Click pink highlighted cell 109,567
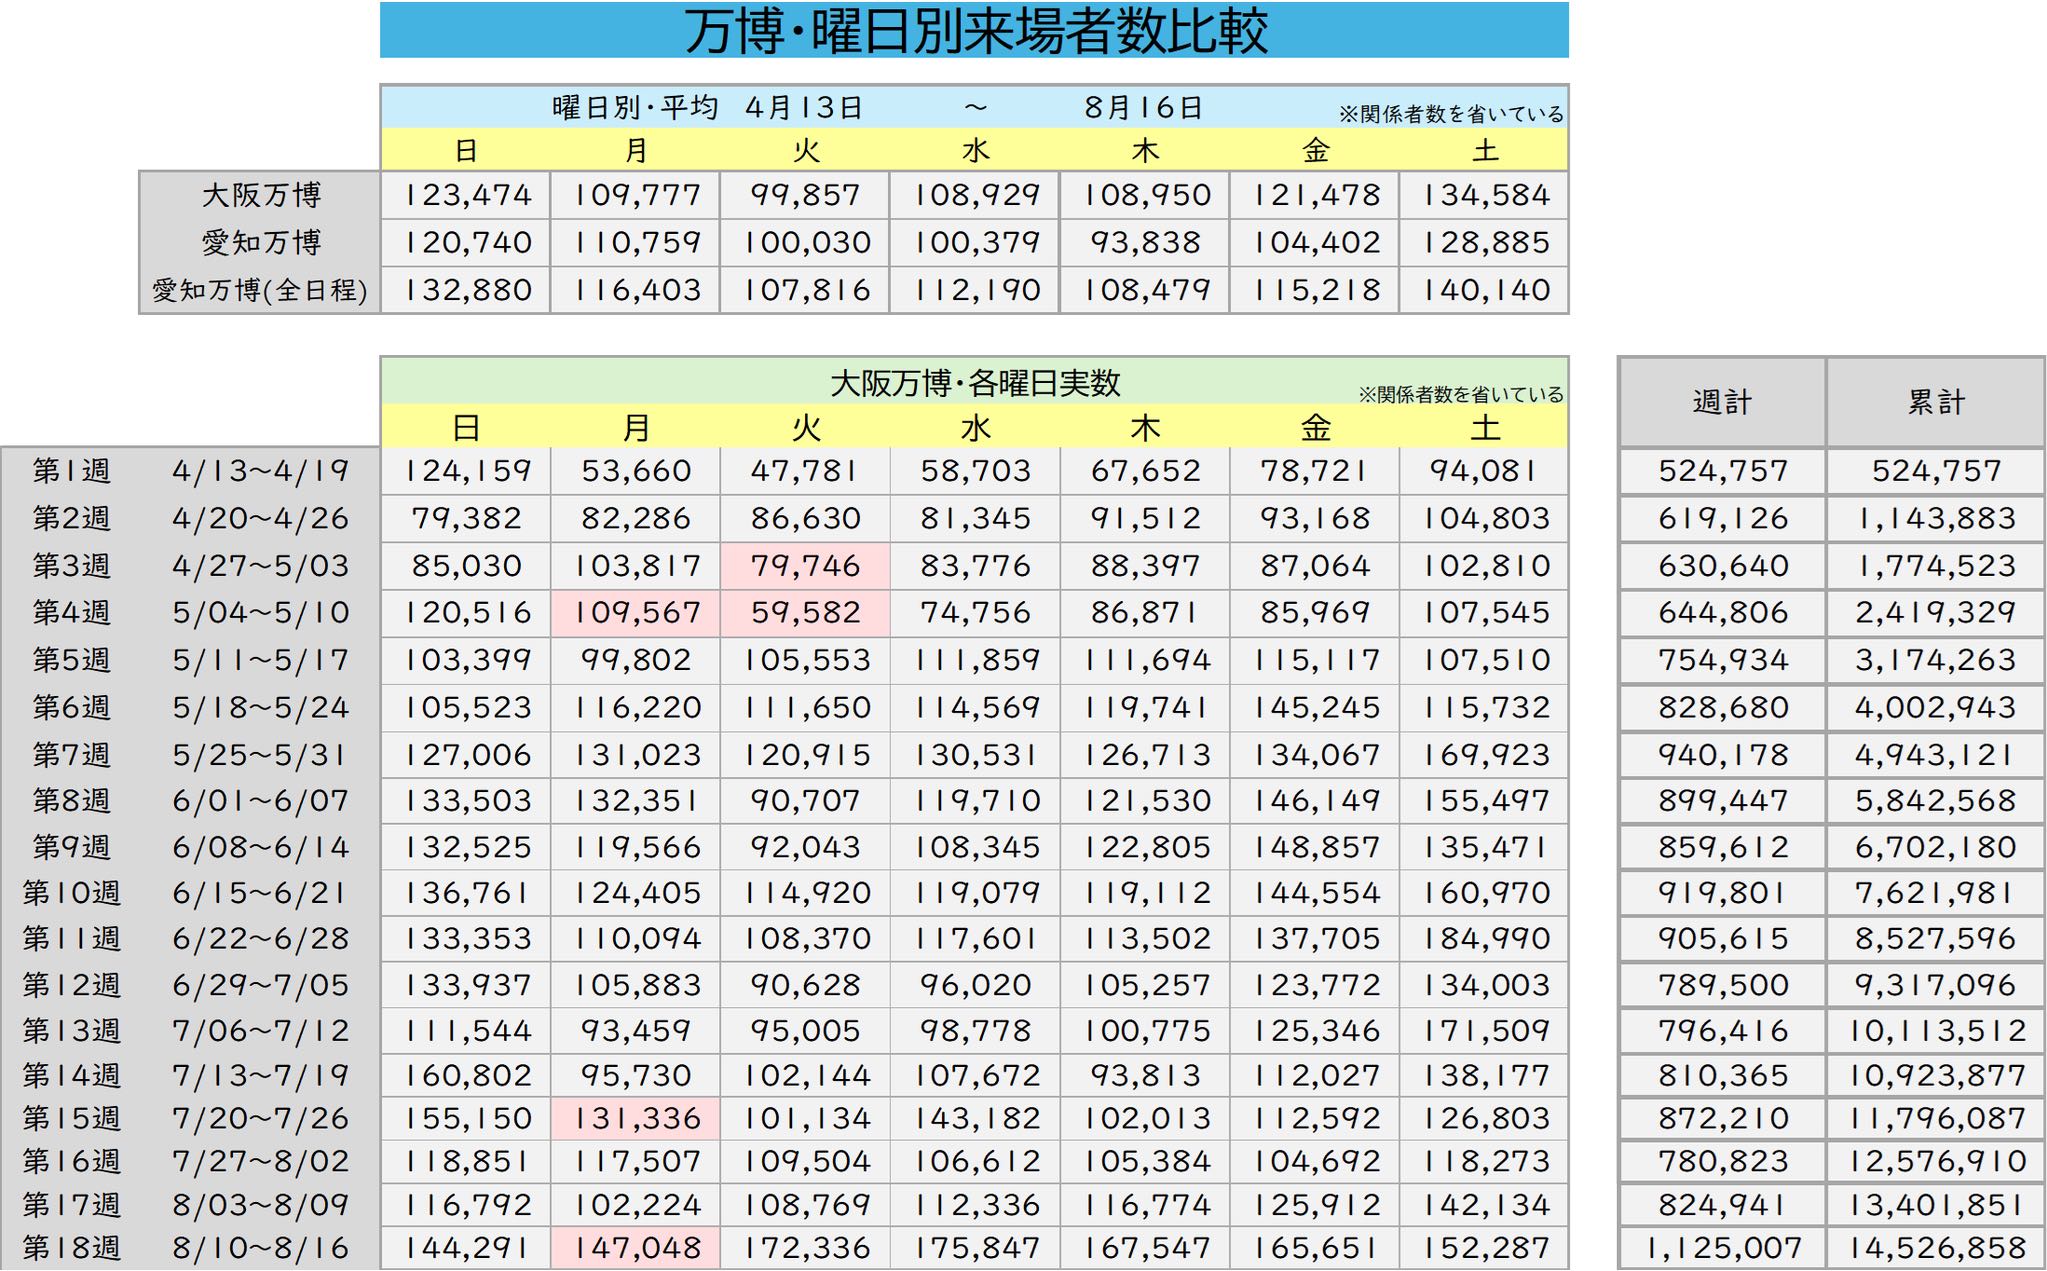Viewport: 2047px width, 1271px height. point(636,612)
